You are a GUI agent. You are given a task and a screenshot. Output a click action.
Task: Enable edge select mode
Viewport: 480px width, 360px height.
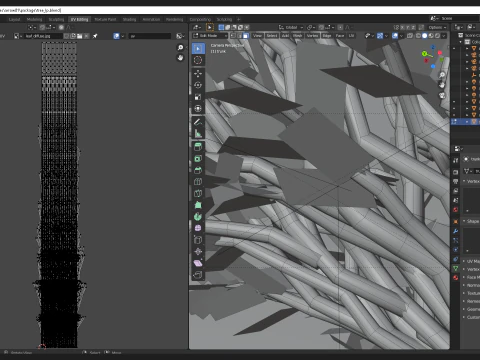[x=239, y=36]
